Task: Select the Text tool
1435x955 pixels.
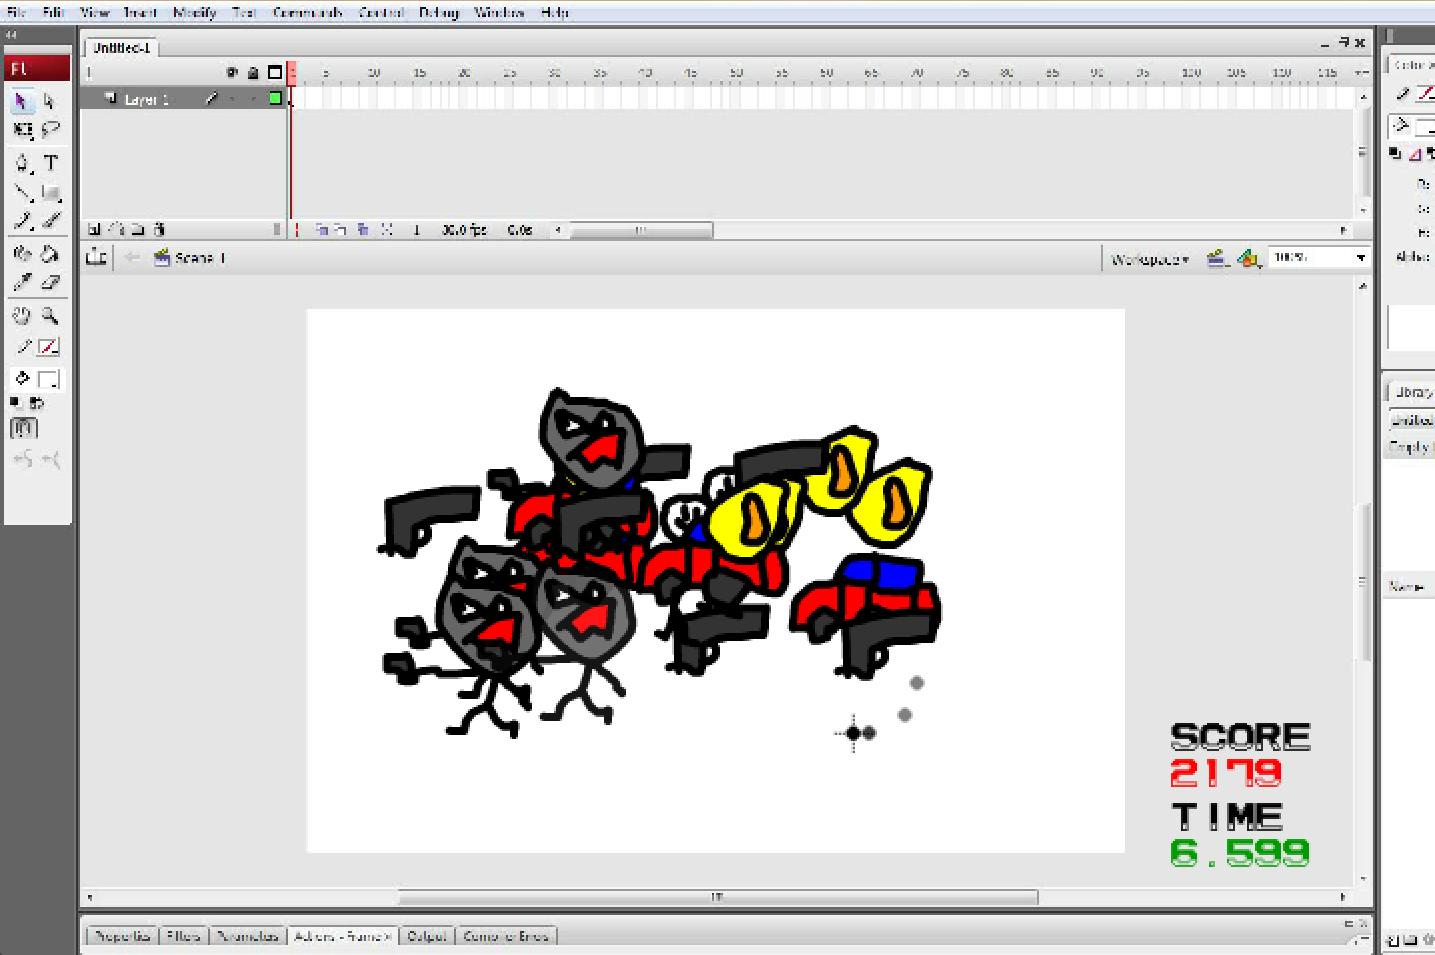Action: pos(50,163)
